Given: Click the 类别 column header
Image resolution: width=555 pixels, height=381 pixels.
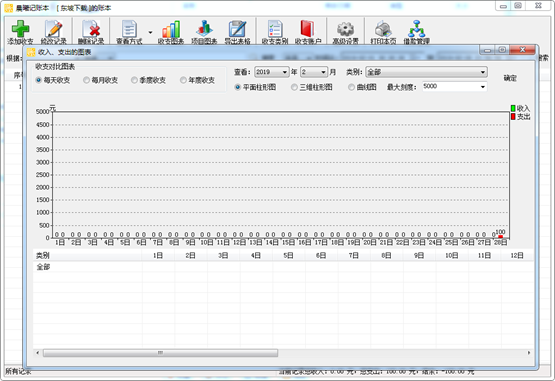Looking at the screenshot, I should (x=87, y=255).
